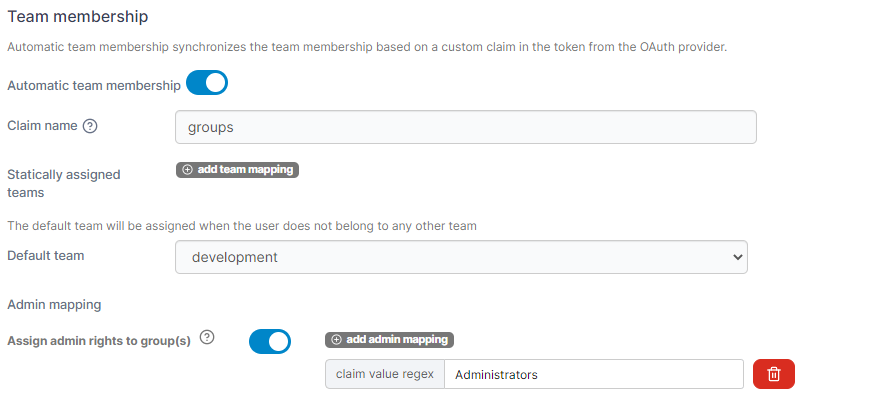Click the Assign admin rights to group(s) label
This screenshot has height=399, width=896.
(x=99, y=341)
